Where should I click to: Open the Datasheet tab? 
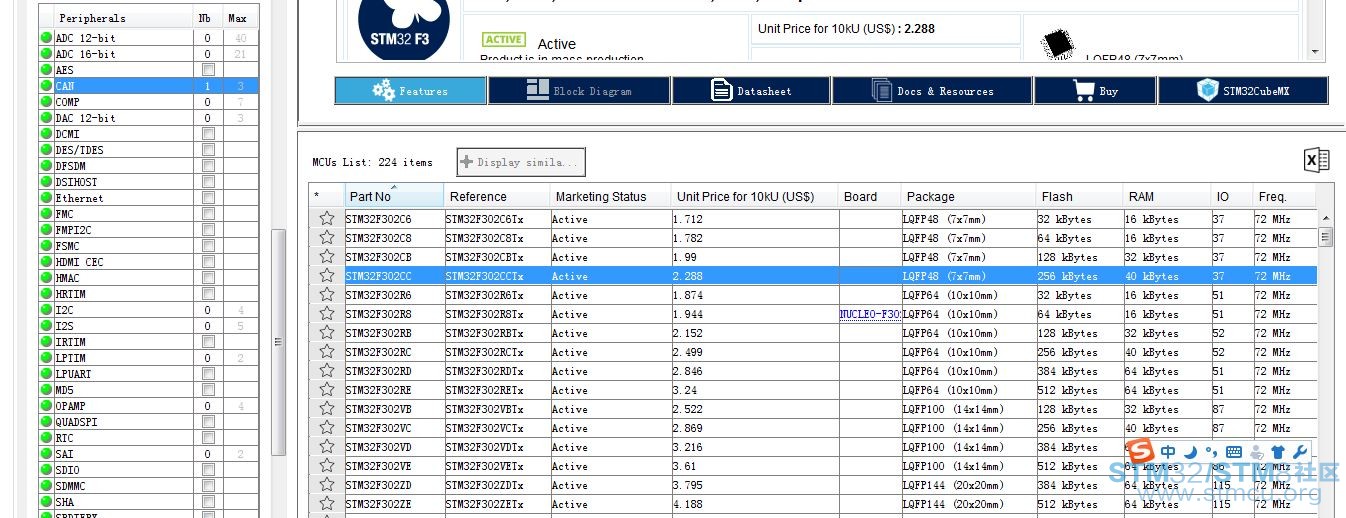751,91
